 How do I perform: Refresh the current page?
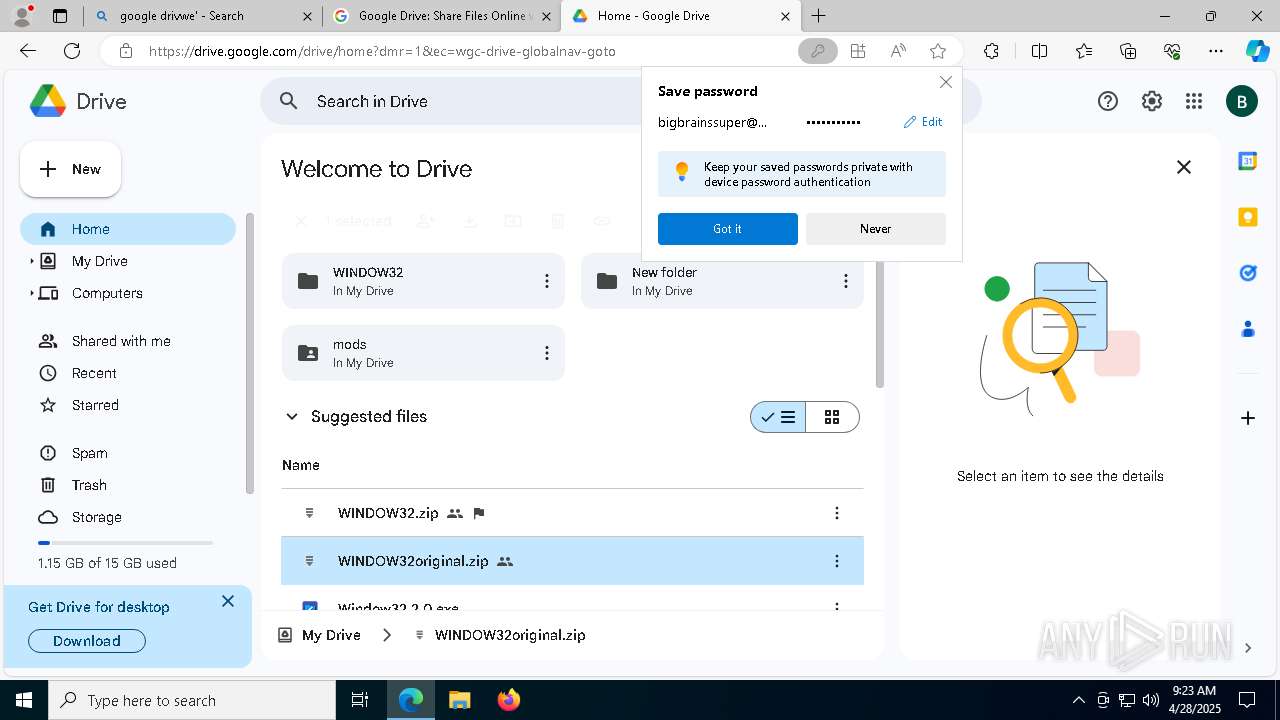[x=72, y=51]
